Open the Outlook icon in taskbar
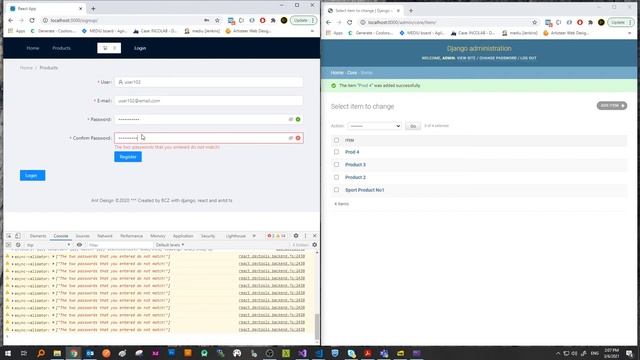640x360 pixels. 90,353
